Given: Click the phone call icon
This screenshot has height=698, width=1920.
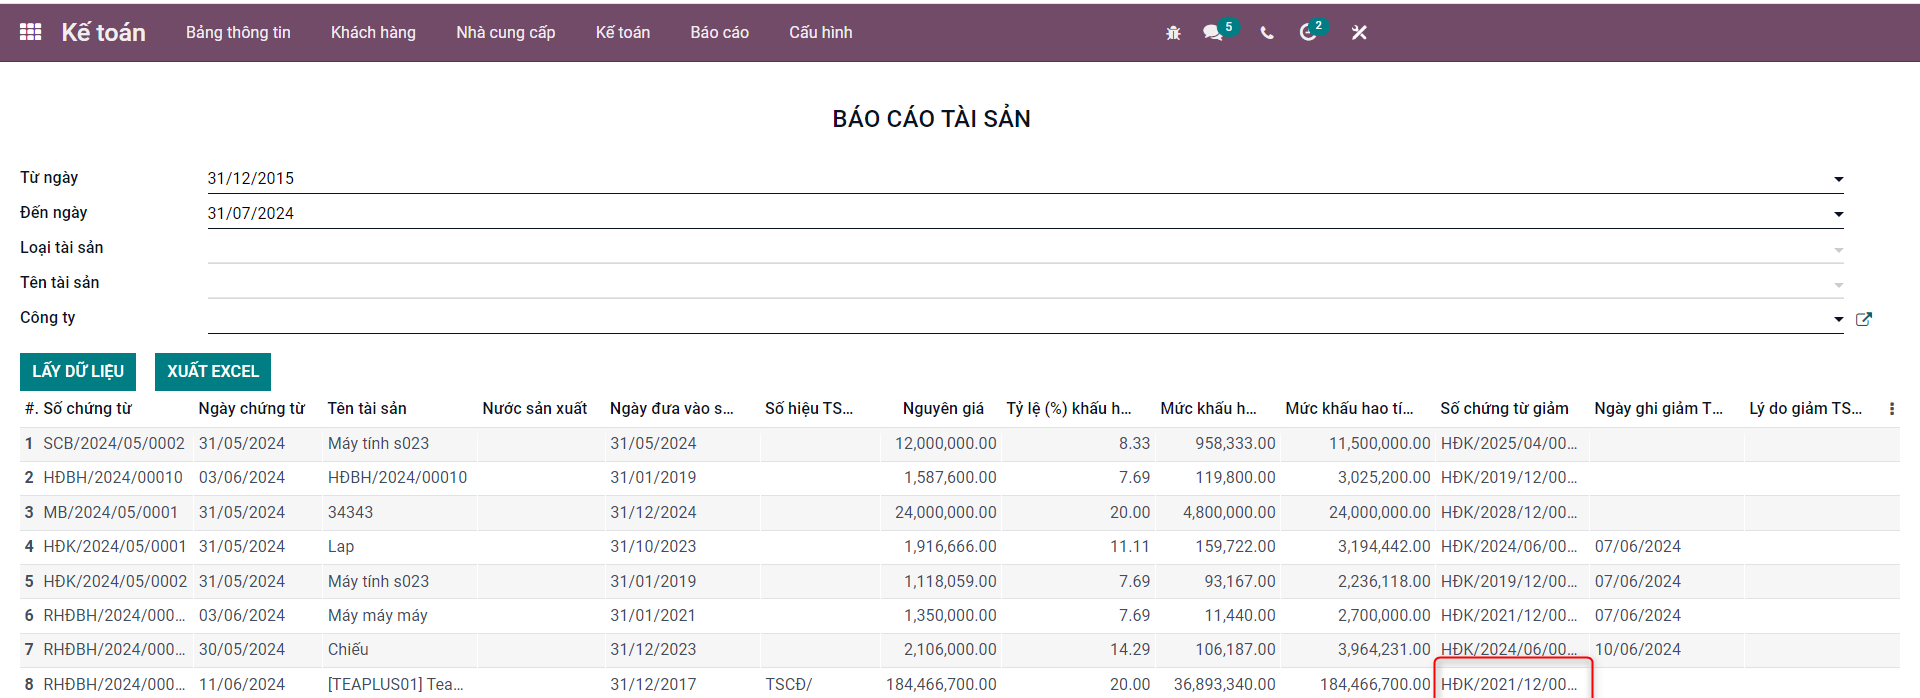Looking at the screenshot, I should click(1267, 33).
